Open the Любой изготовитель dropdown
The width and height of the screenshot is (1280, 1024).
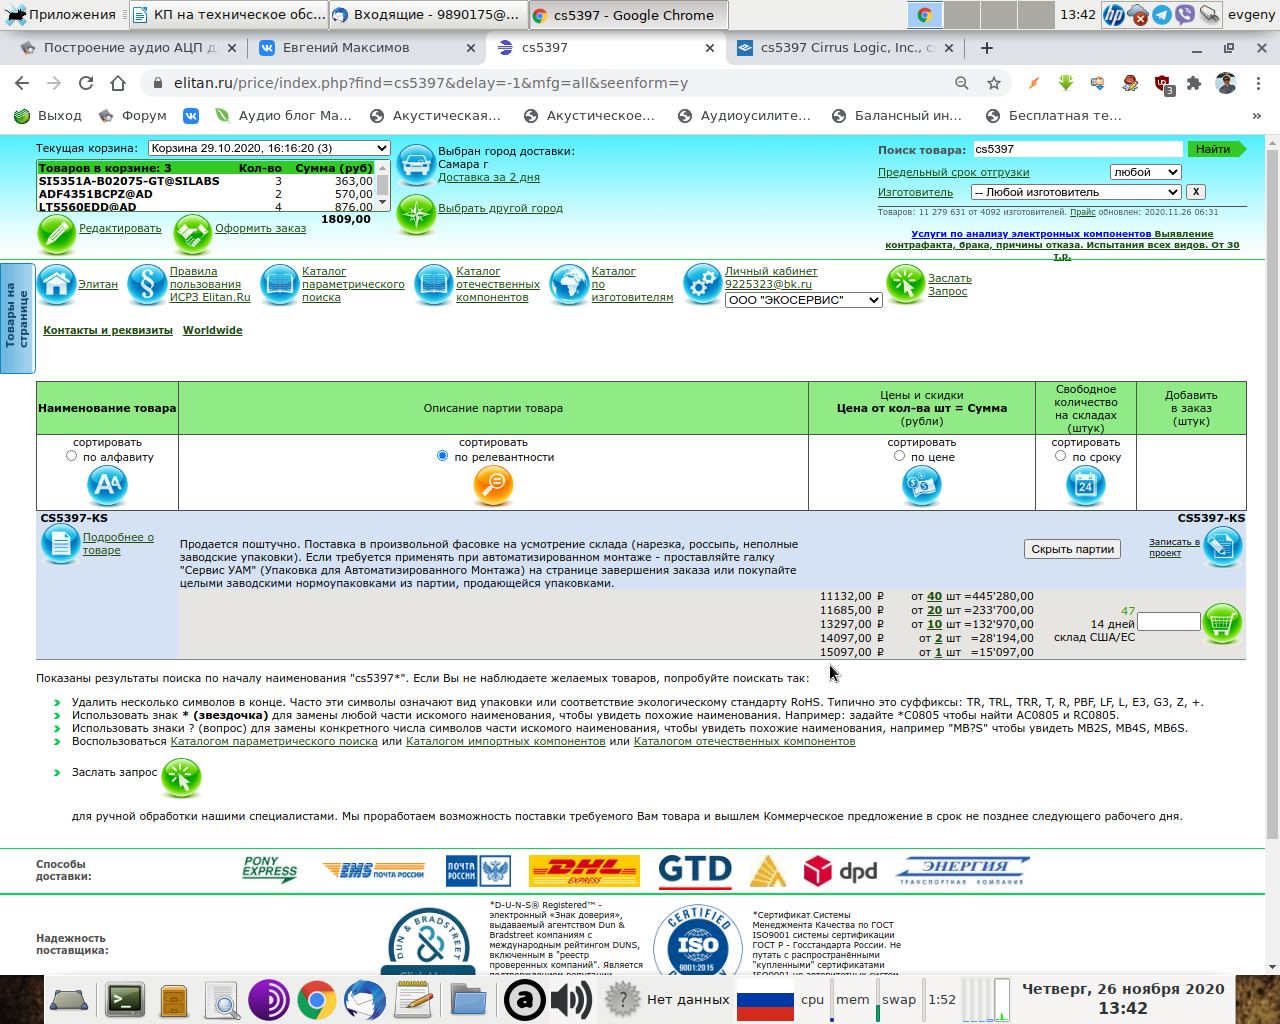pos(1077,192)
